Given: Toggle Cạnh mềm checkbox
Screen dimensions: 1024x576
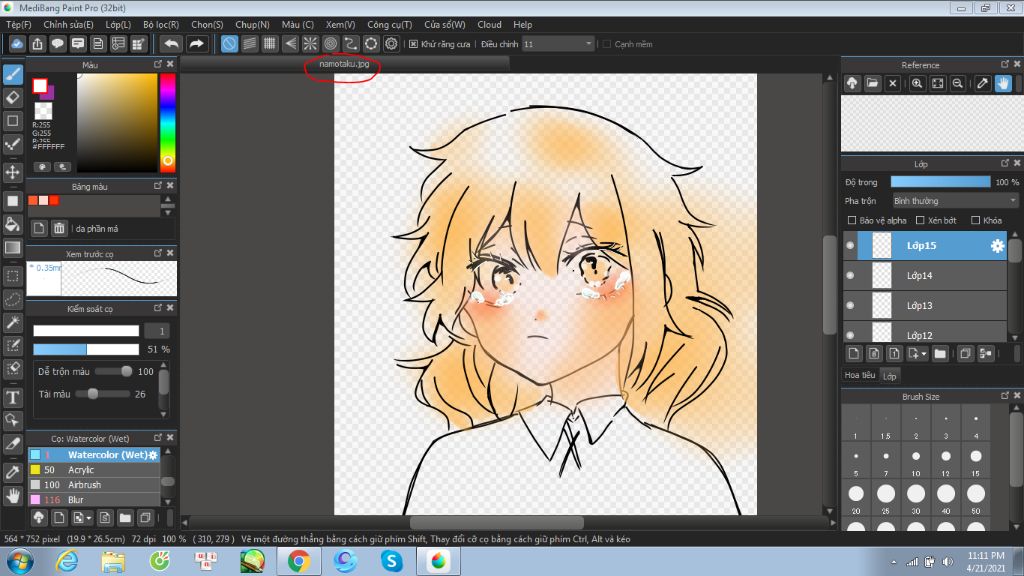Looking at the screenshot, I should (607, 44).
